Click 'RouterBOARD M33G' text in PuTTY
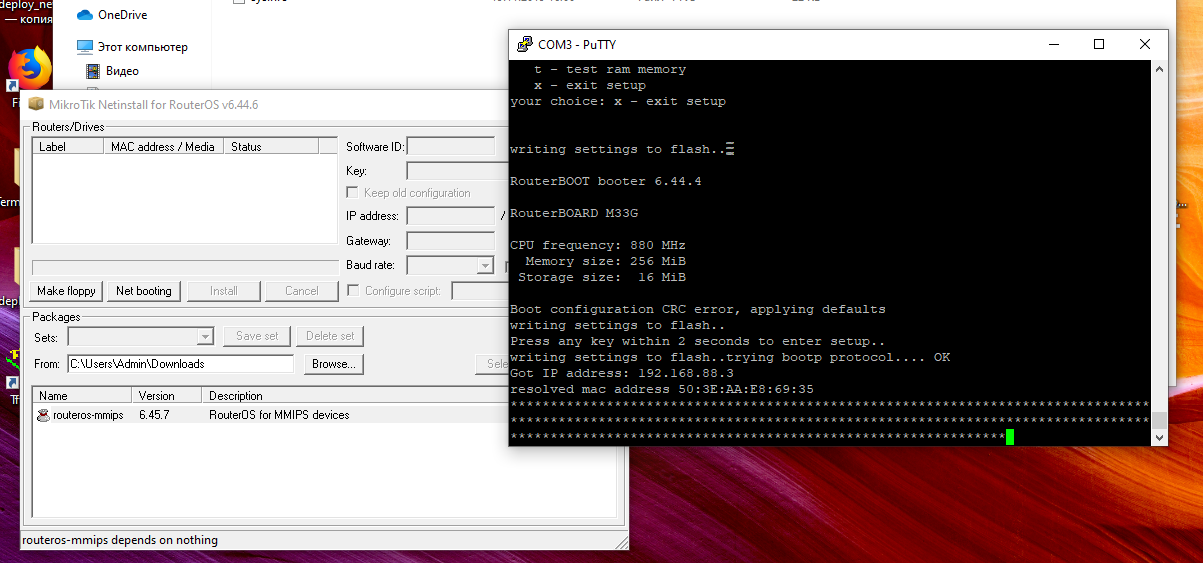Screen dimensions: 1203x563 coord(574,213)
